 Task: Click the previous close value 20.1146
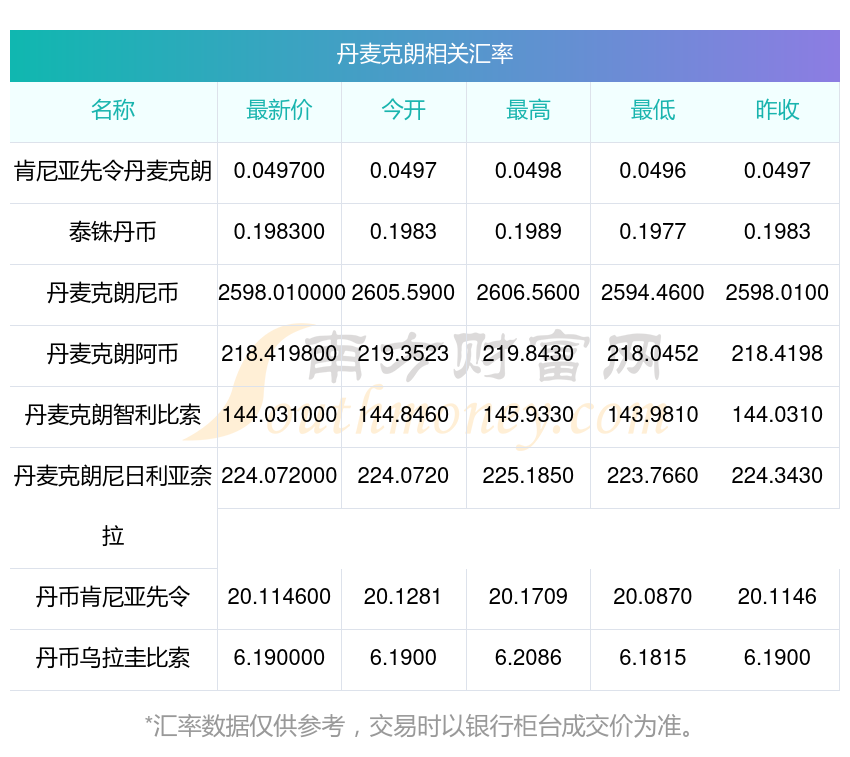point(777,597)
